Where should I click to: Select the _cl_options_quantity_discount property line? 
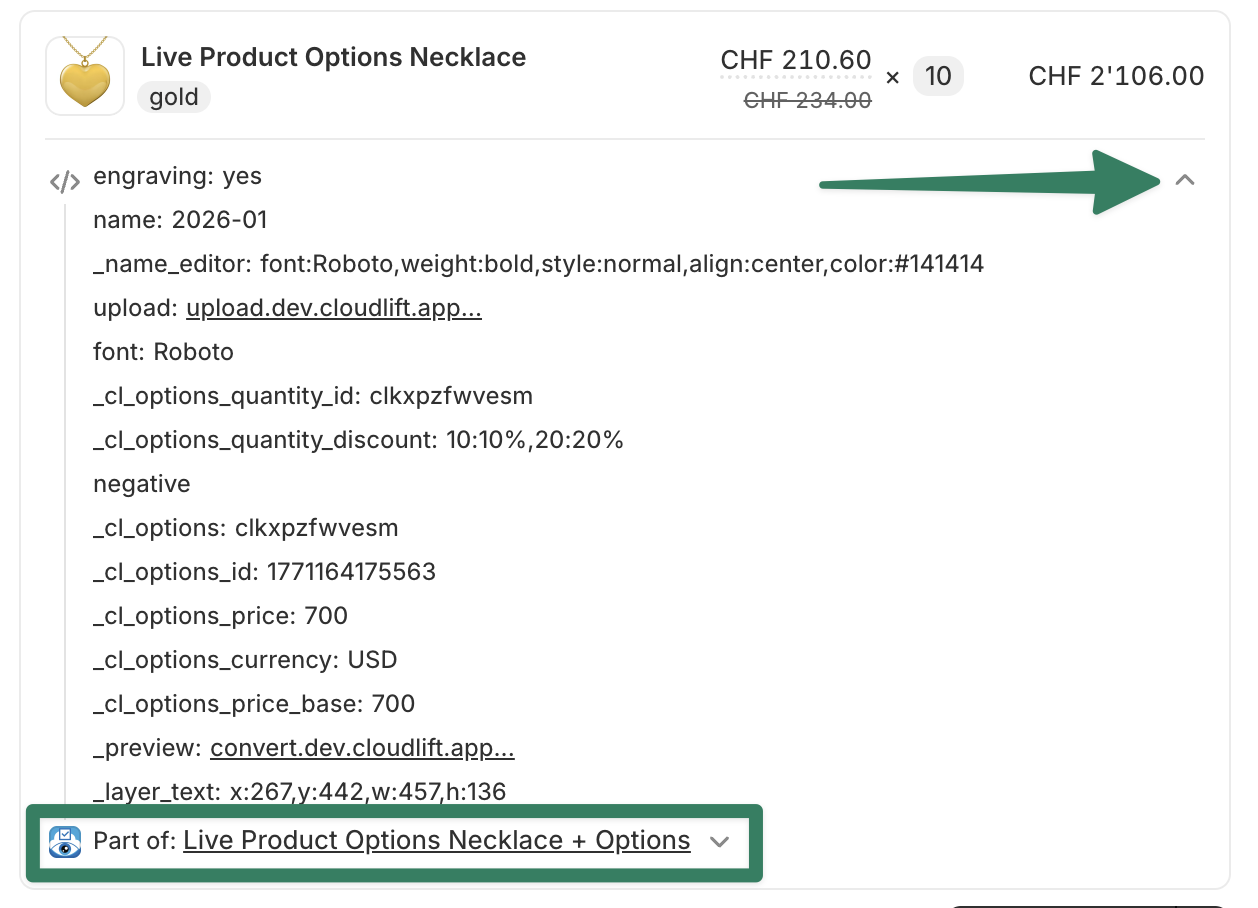(x=358, y=440)
